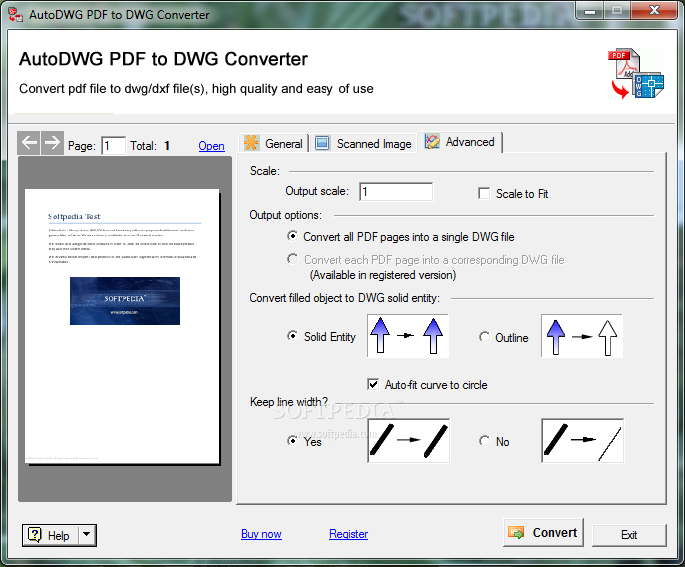Image resolution: width=685 pixels, height=567 pixels.
Task: Click the Buy now link
Action: point(261,534)
